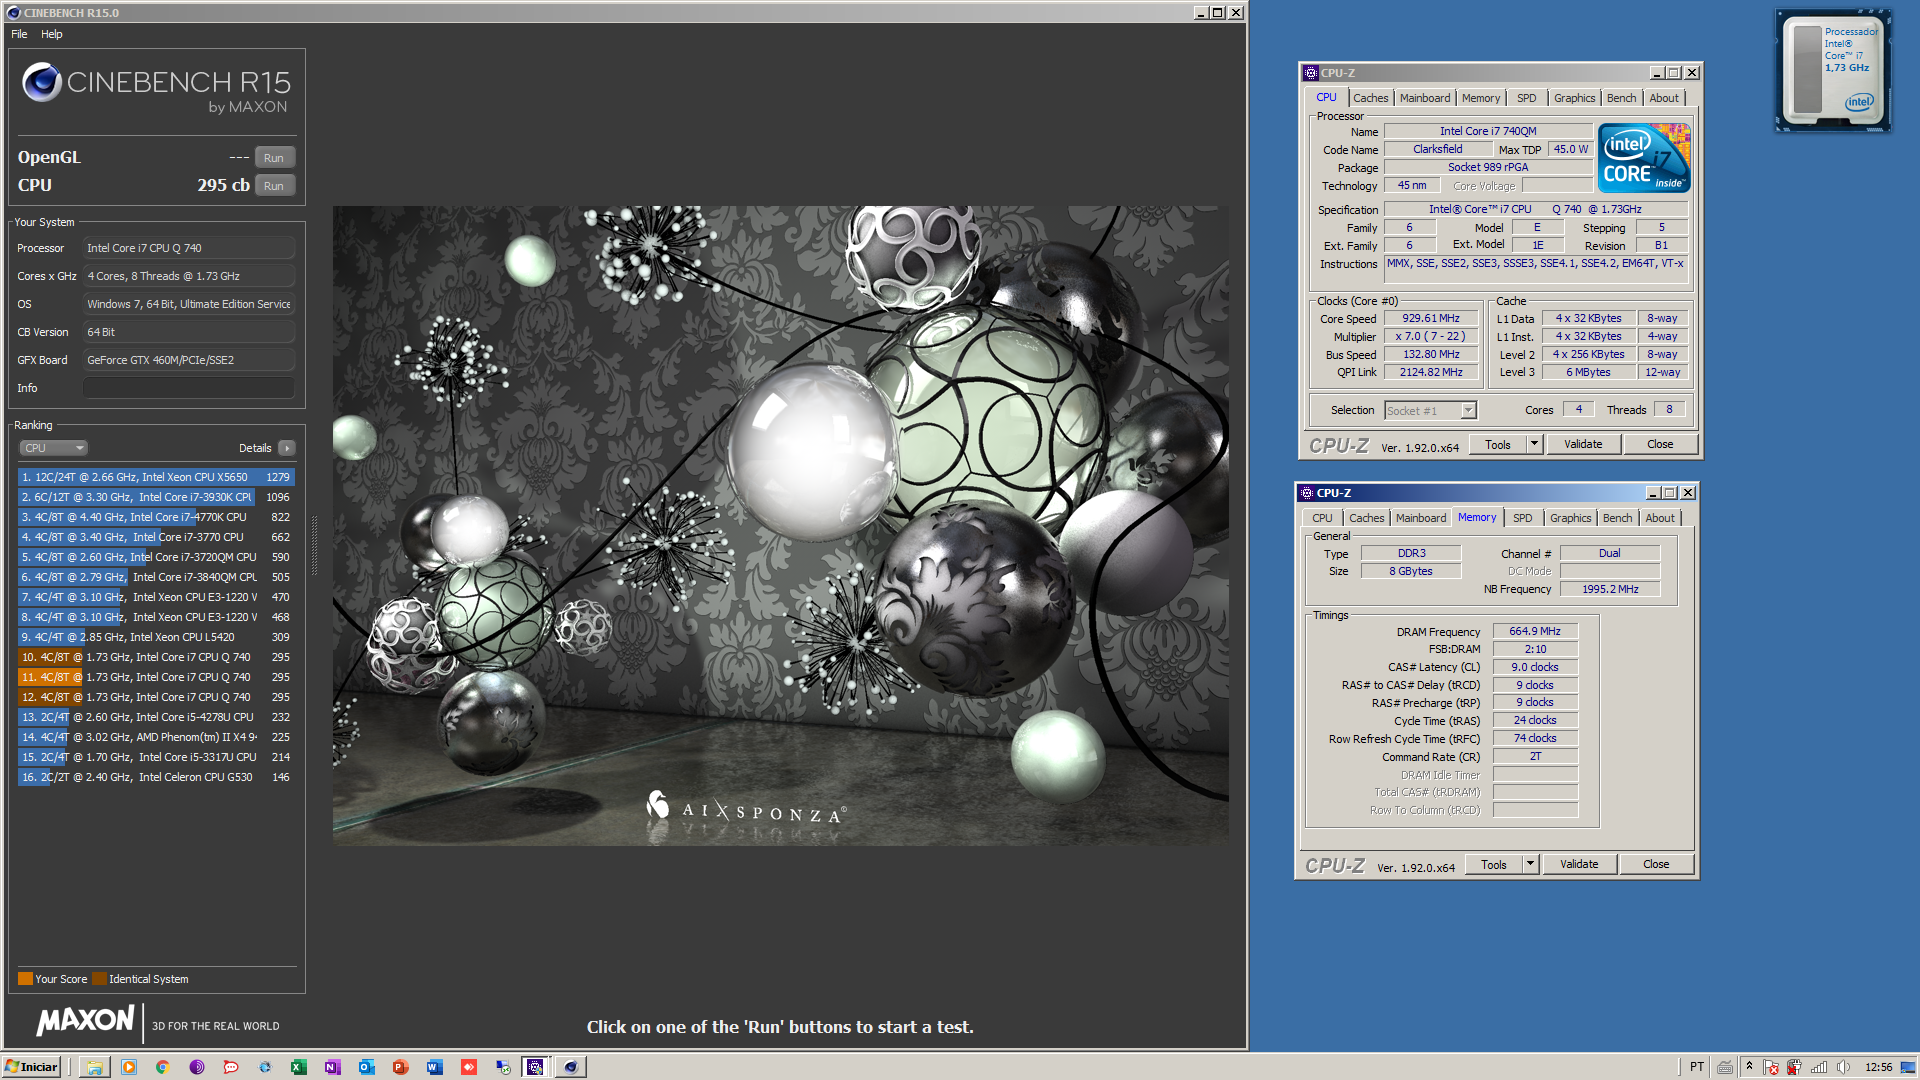Click the Iniciar start button
This screenshot has height=1080, width=1920.
31,1067
